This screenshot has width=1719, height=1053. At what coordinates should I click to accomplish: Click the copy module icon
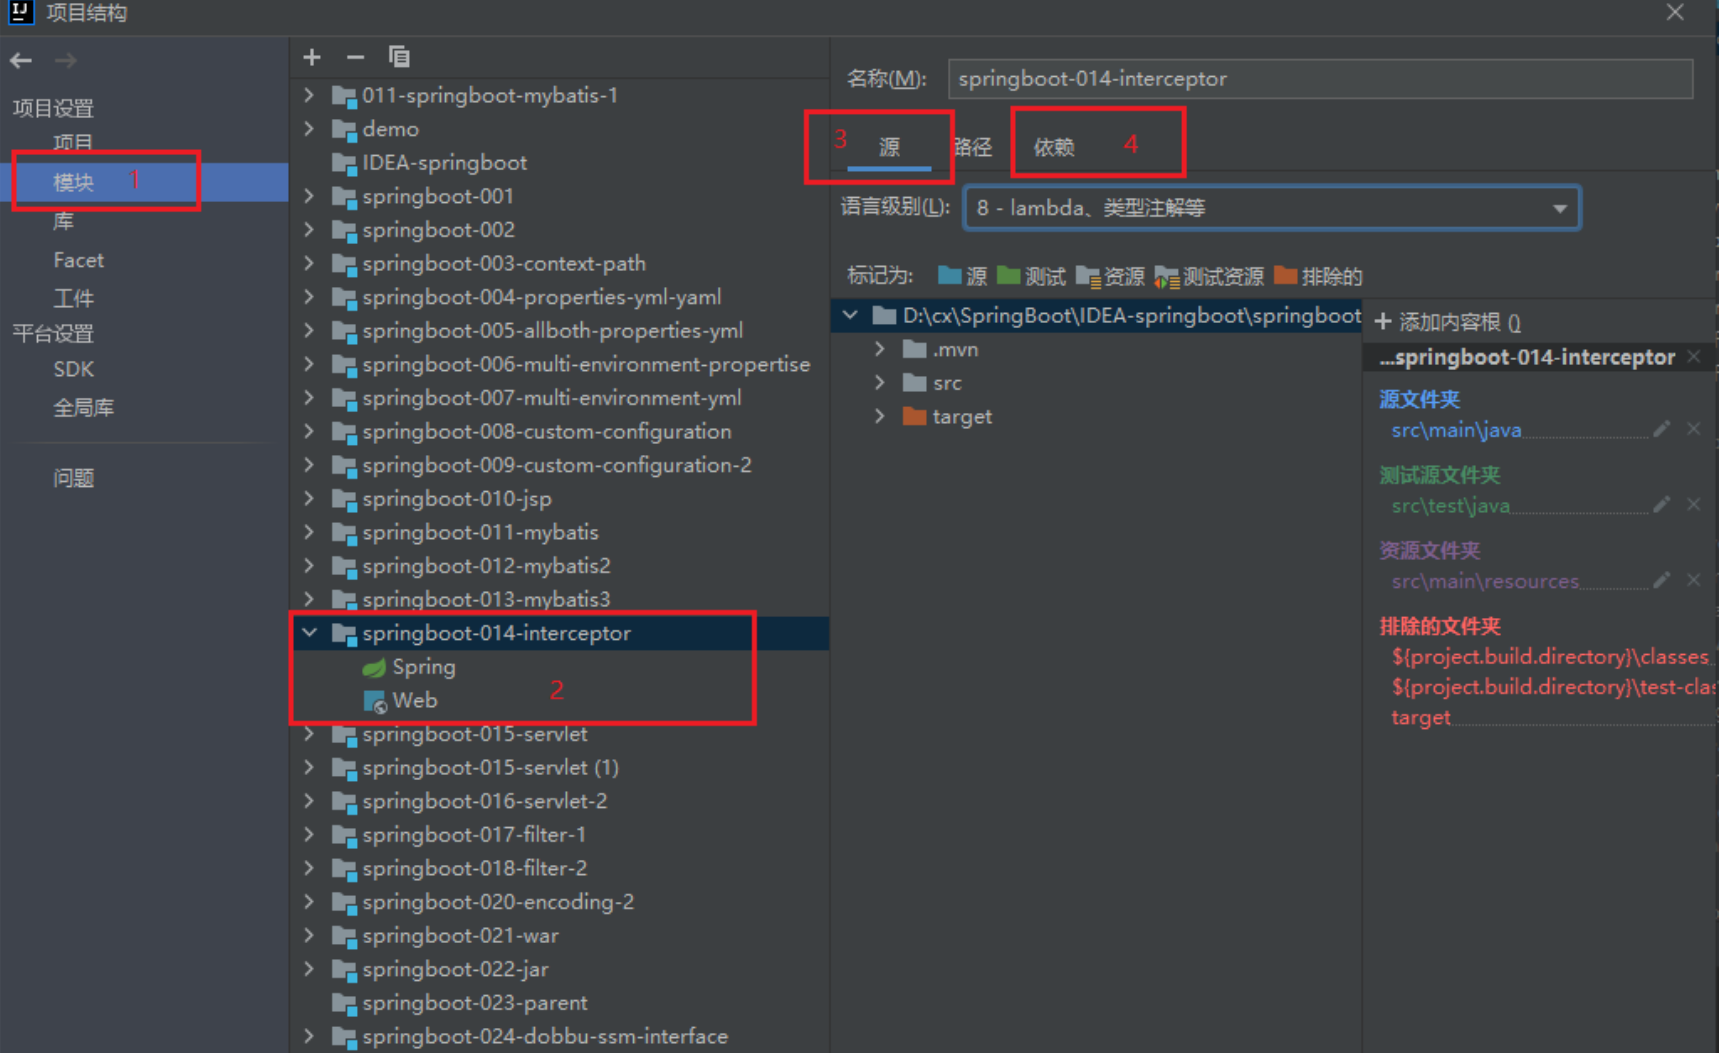coord(399,57)
